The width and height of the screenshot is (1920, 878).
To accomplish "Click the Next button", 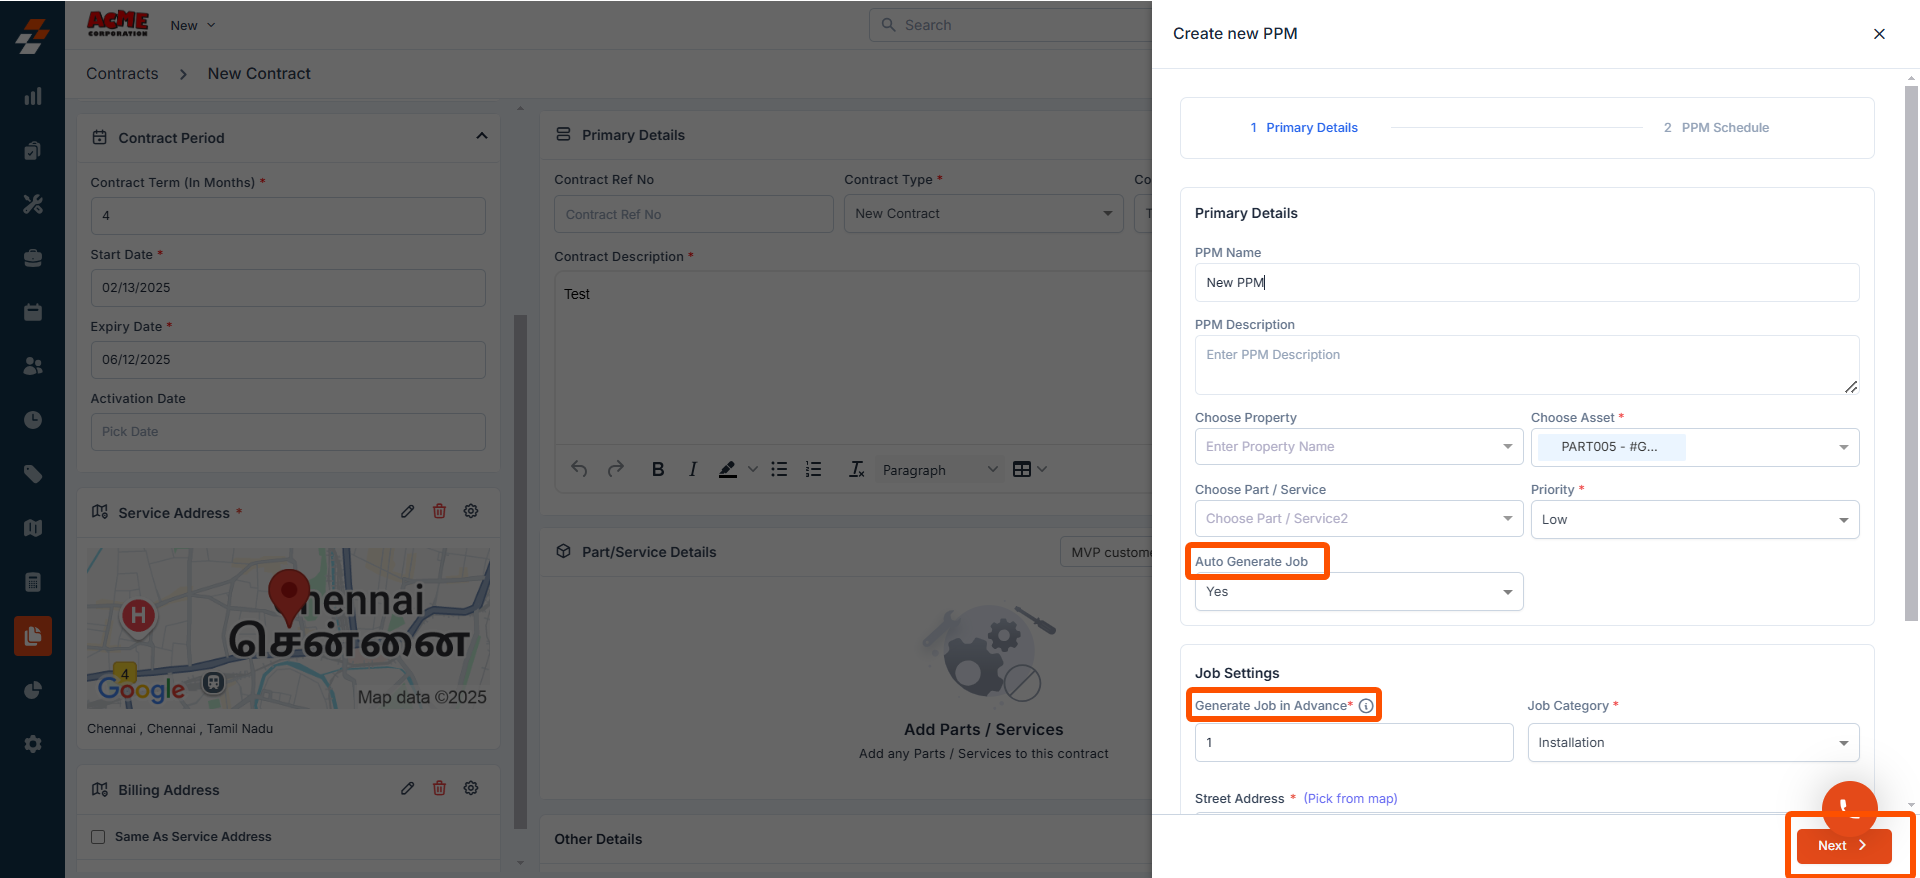I will tap(1843, 846).
